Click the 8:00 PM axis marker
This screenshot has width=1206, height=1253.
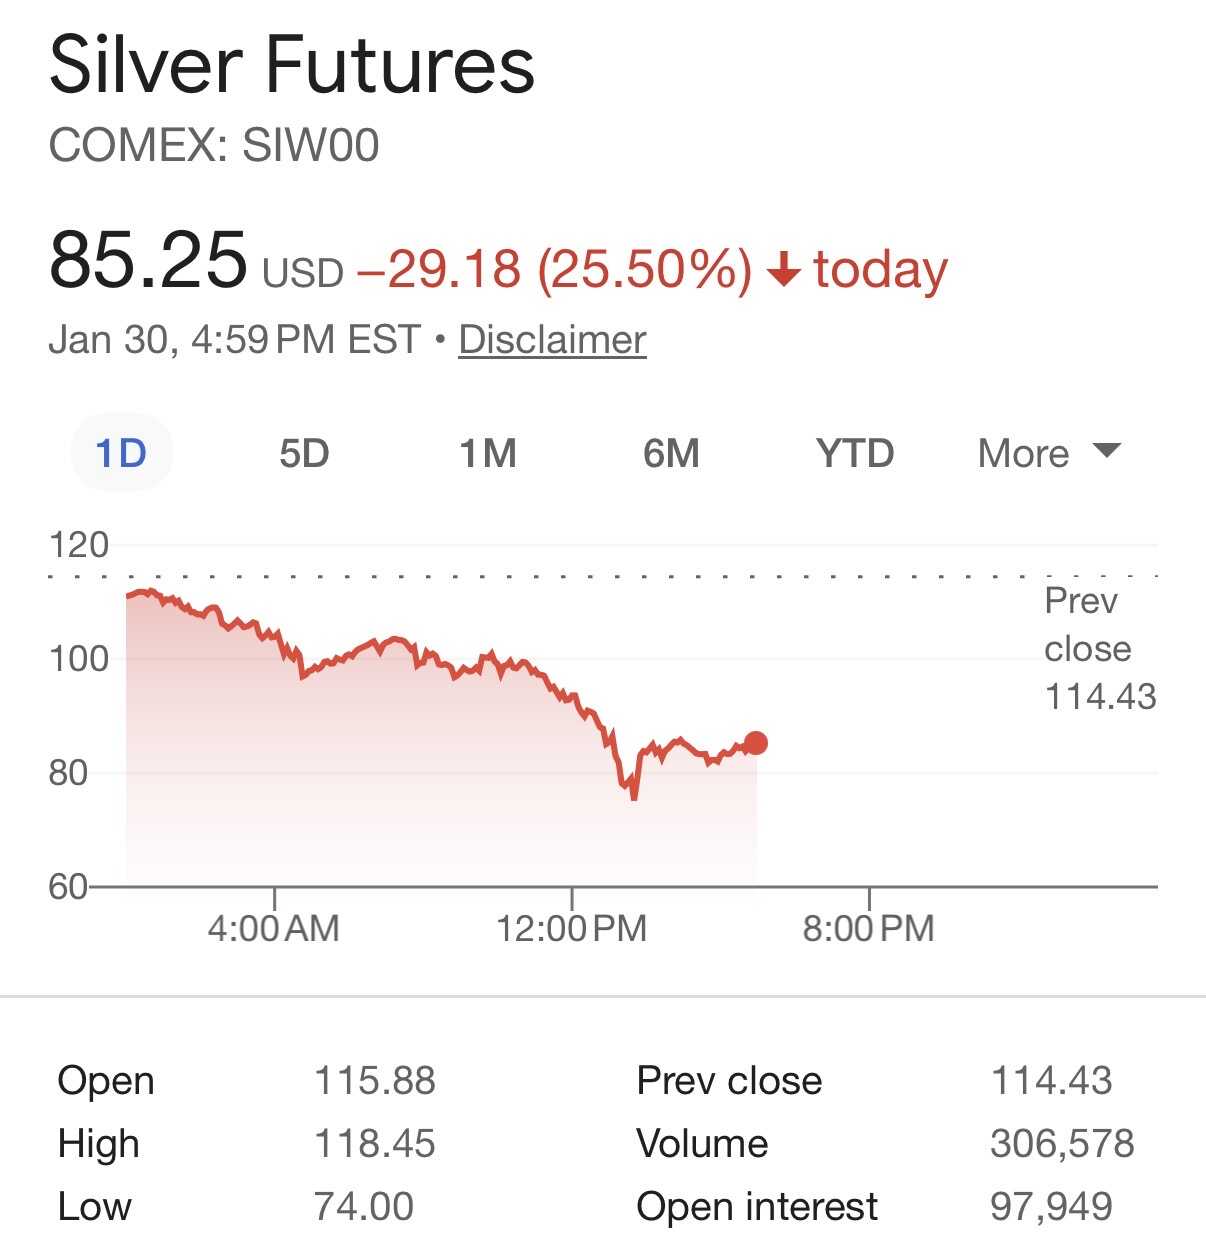point(868,928)
